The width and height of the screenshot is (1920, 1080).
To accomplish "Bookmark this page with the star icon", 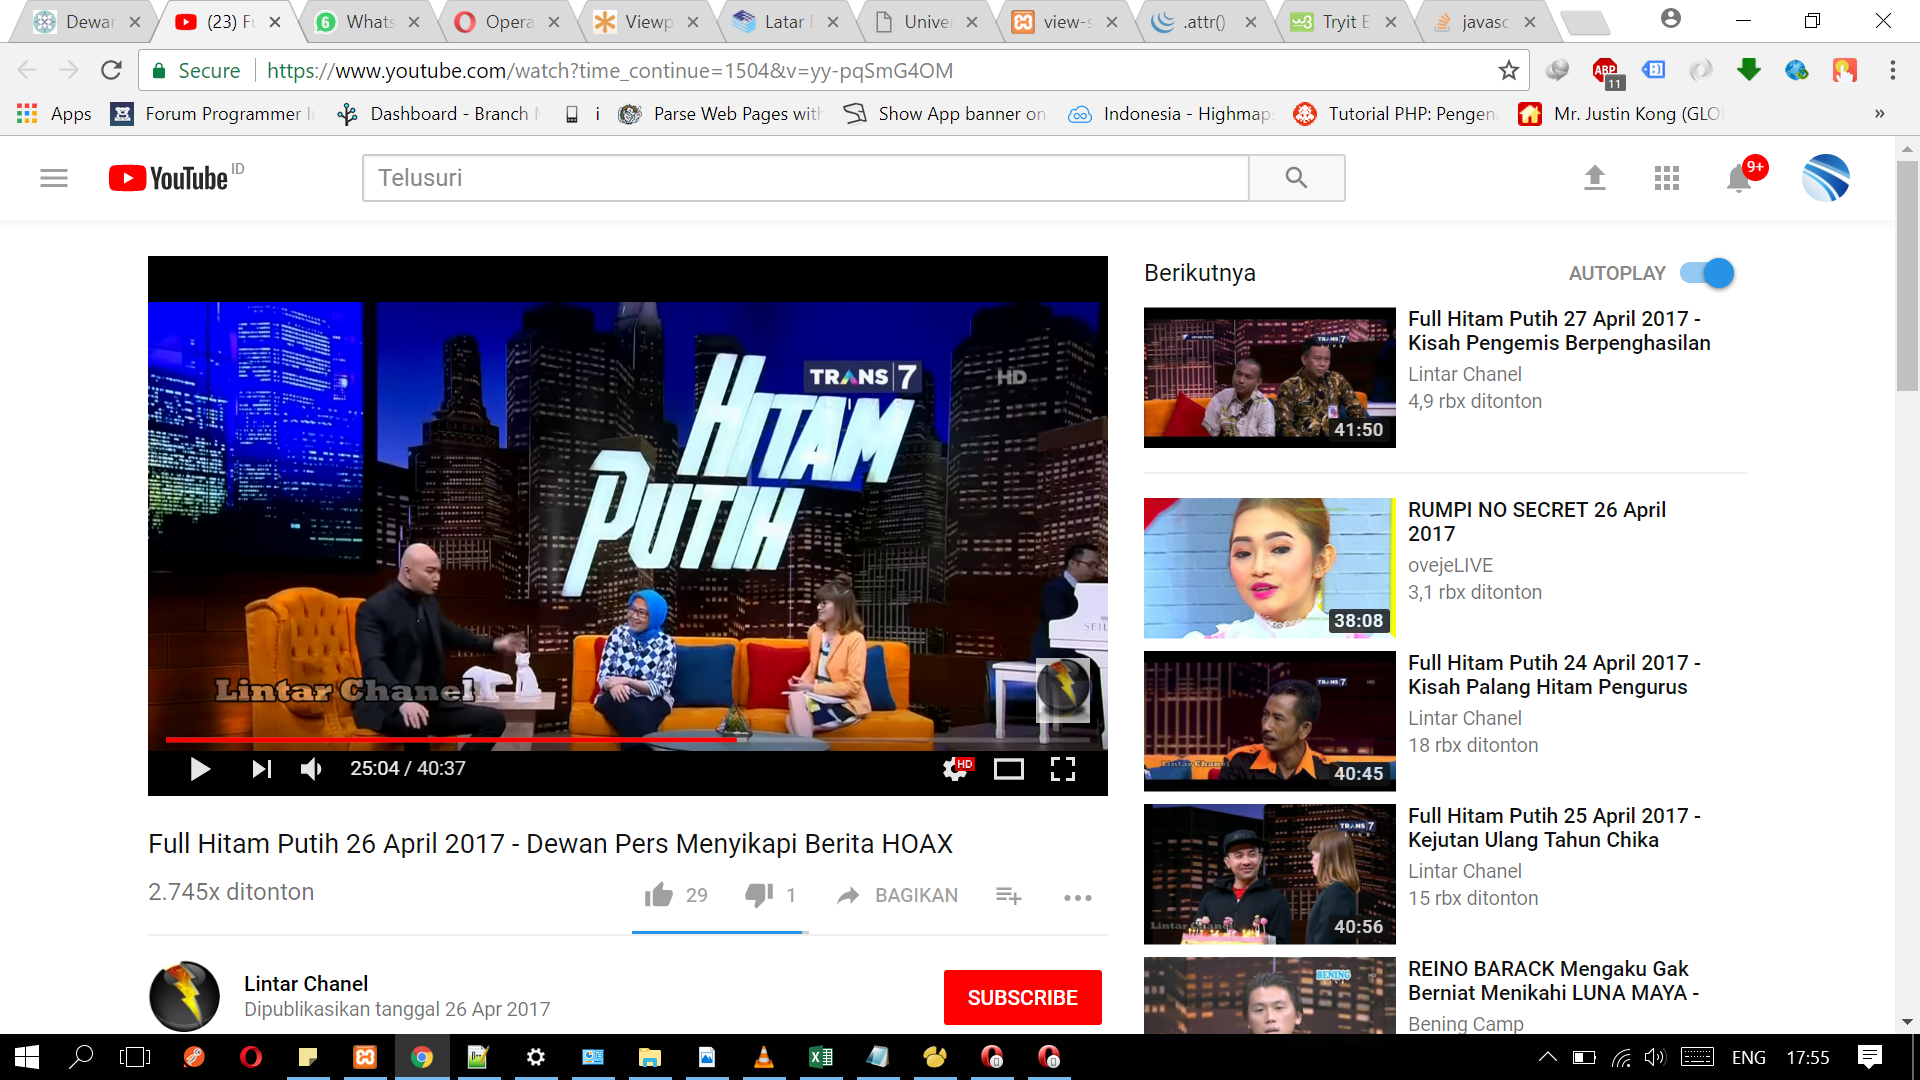I will coord(1509,70).
